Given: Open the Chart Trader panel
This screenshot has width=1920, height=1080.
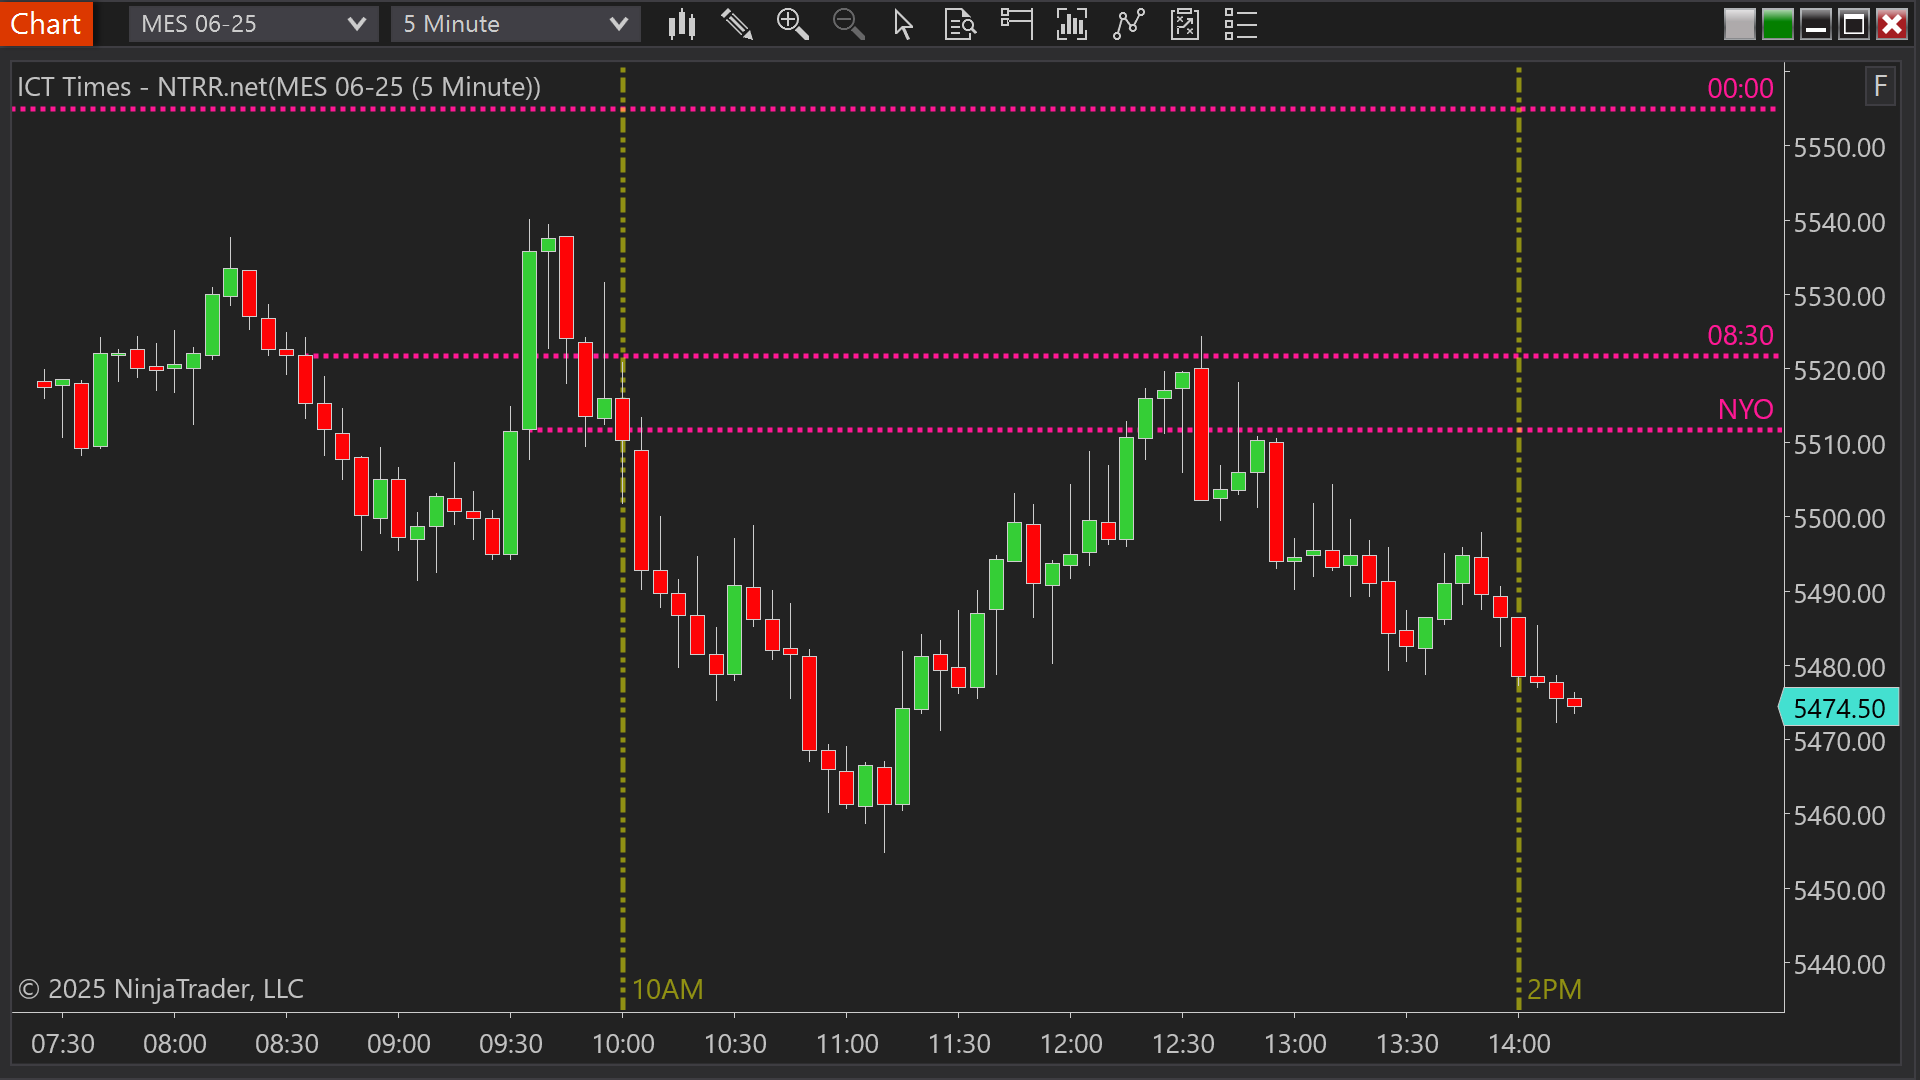Looking at the screenshot, I should point(1016,24).
